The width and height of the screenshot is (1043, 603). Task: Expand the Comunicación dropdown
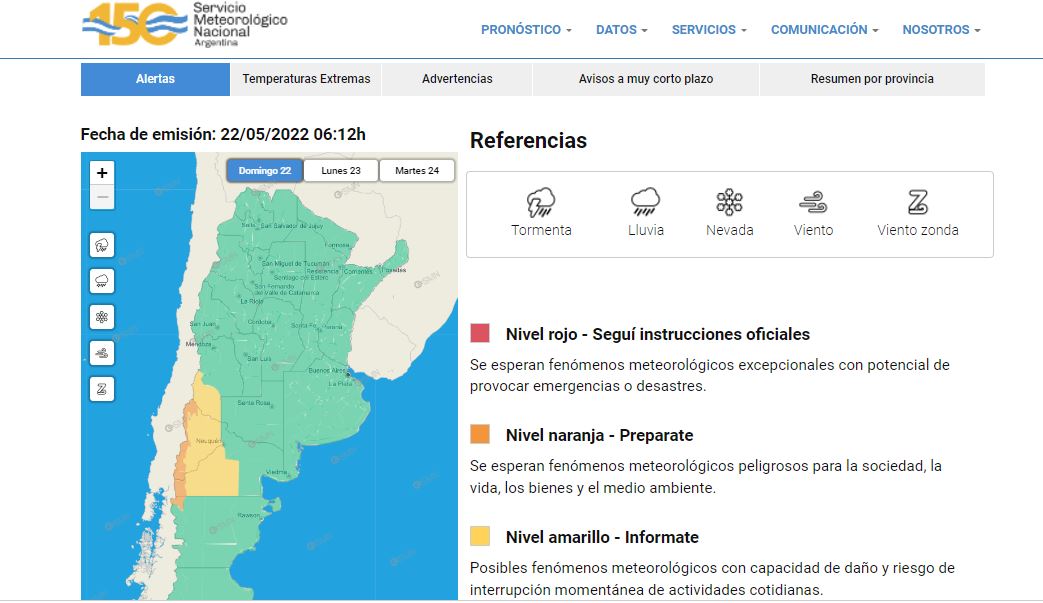(x=824, y=30)
